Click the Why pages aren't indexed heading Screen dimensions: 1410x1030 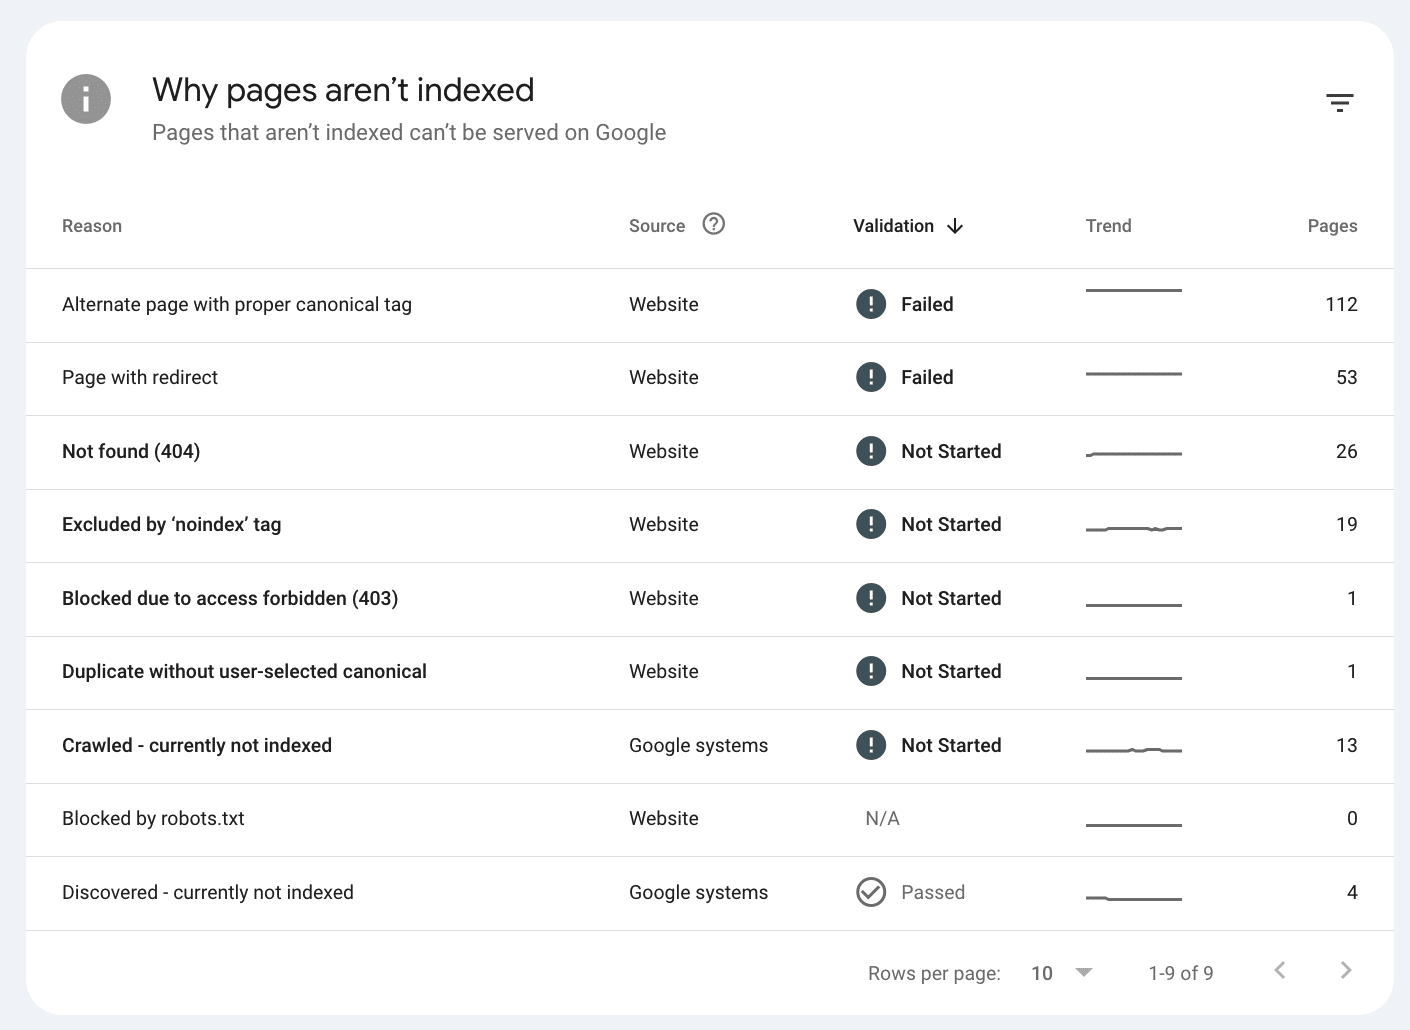pyautogui.click(x=343, y=90)
